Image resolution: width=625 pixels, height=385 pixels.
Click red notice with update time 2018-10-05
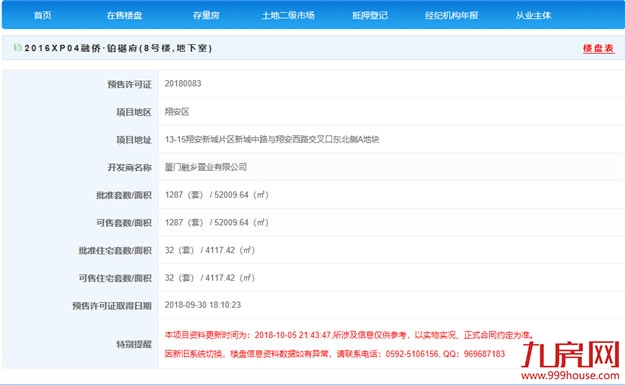pos(349,335)
